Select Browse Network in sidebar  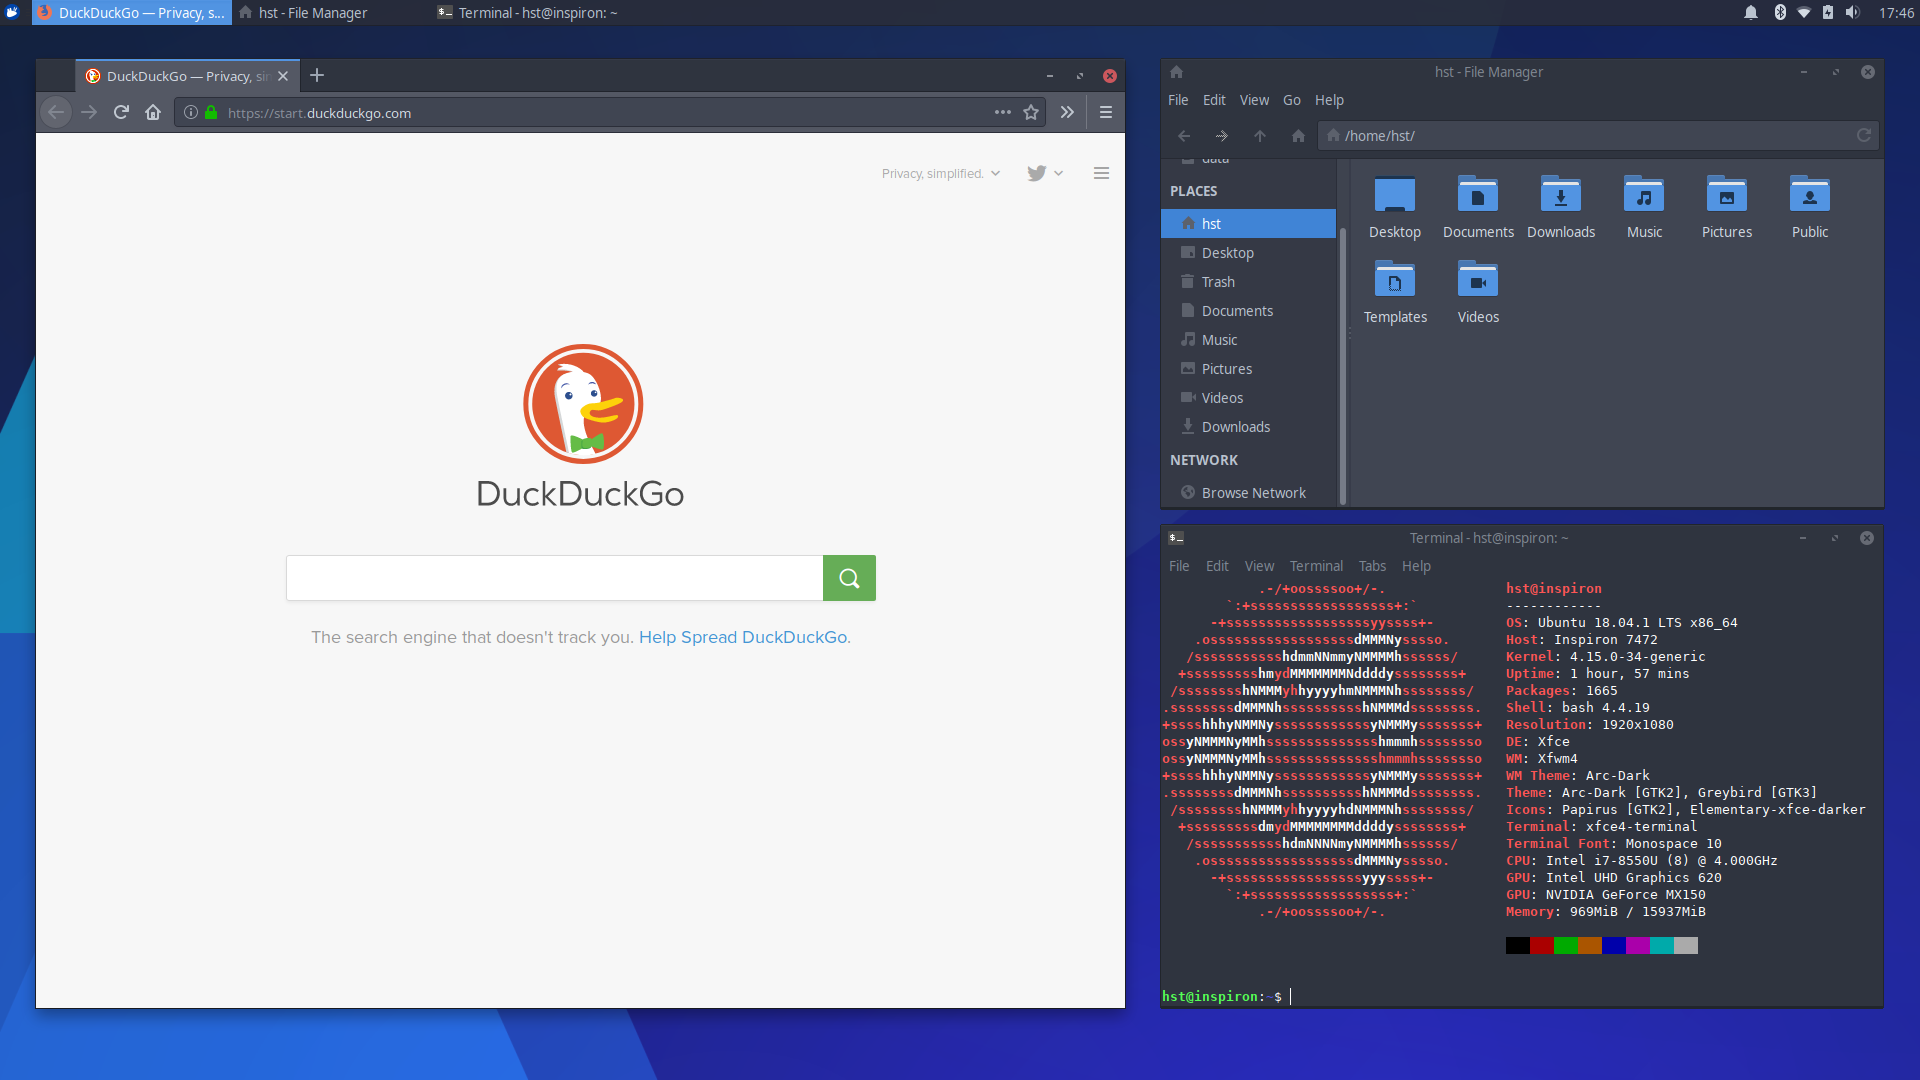click(1248, 493)
